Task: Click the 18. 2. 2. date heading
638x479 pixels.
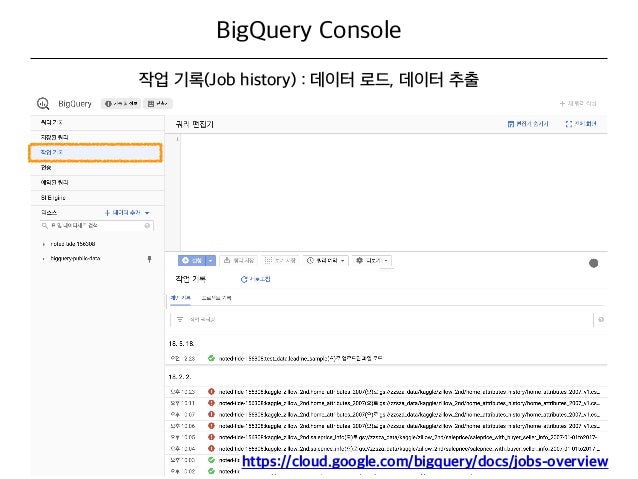Action: (x=180, y=377)
